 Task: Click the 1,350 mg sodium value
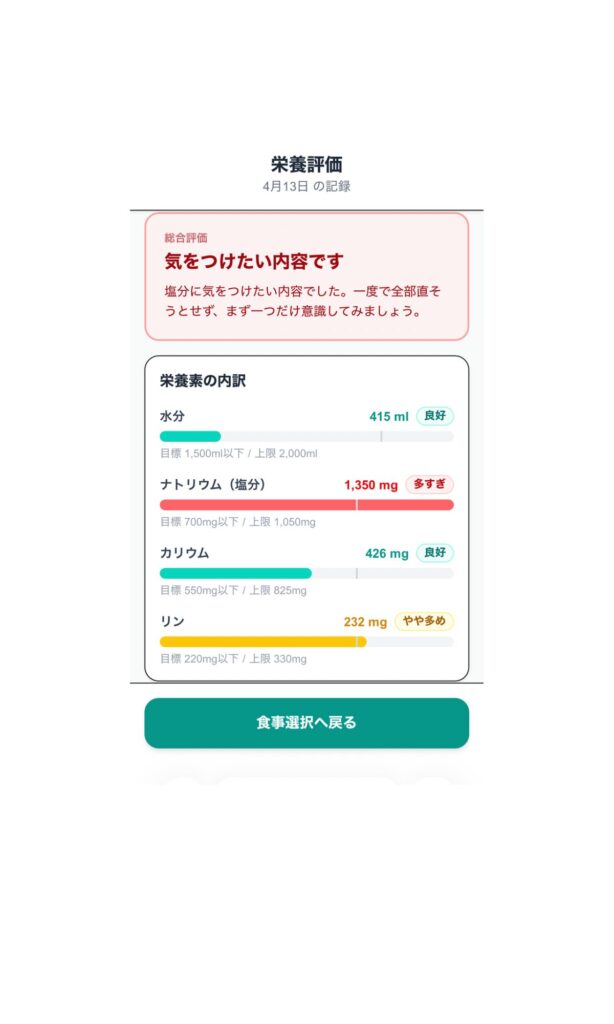(x=370, y=485)
